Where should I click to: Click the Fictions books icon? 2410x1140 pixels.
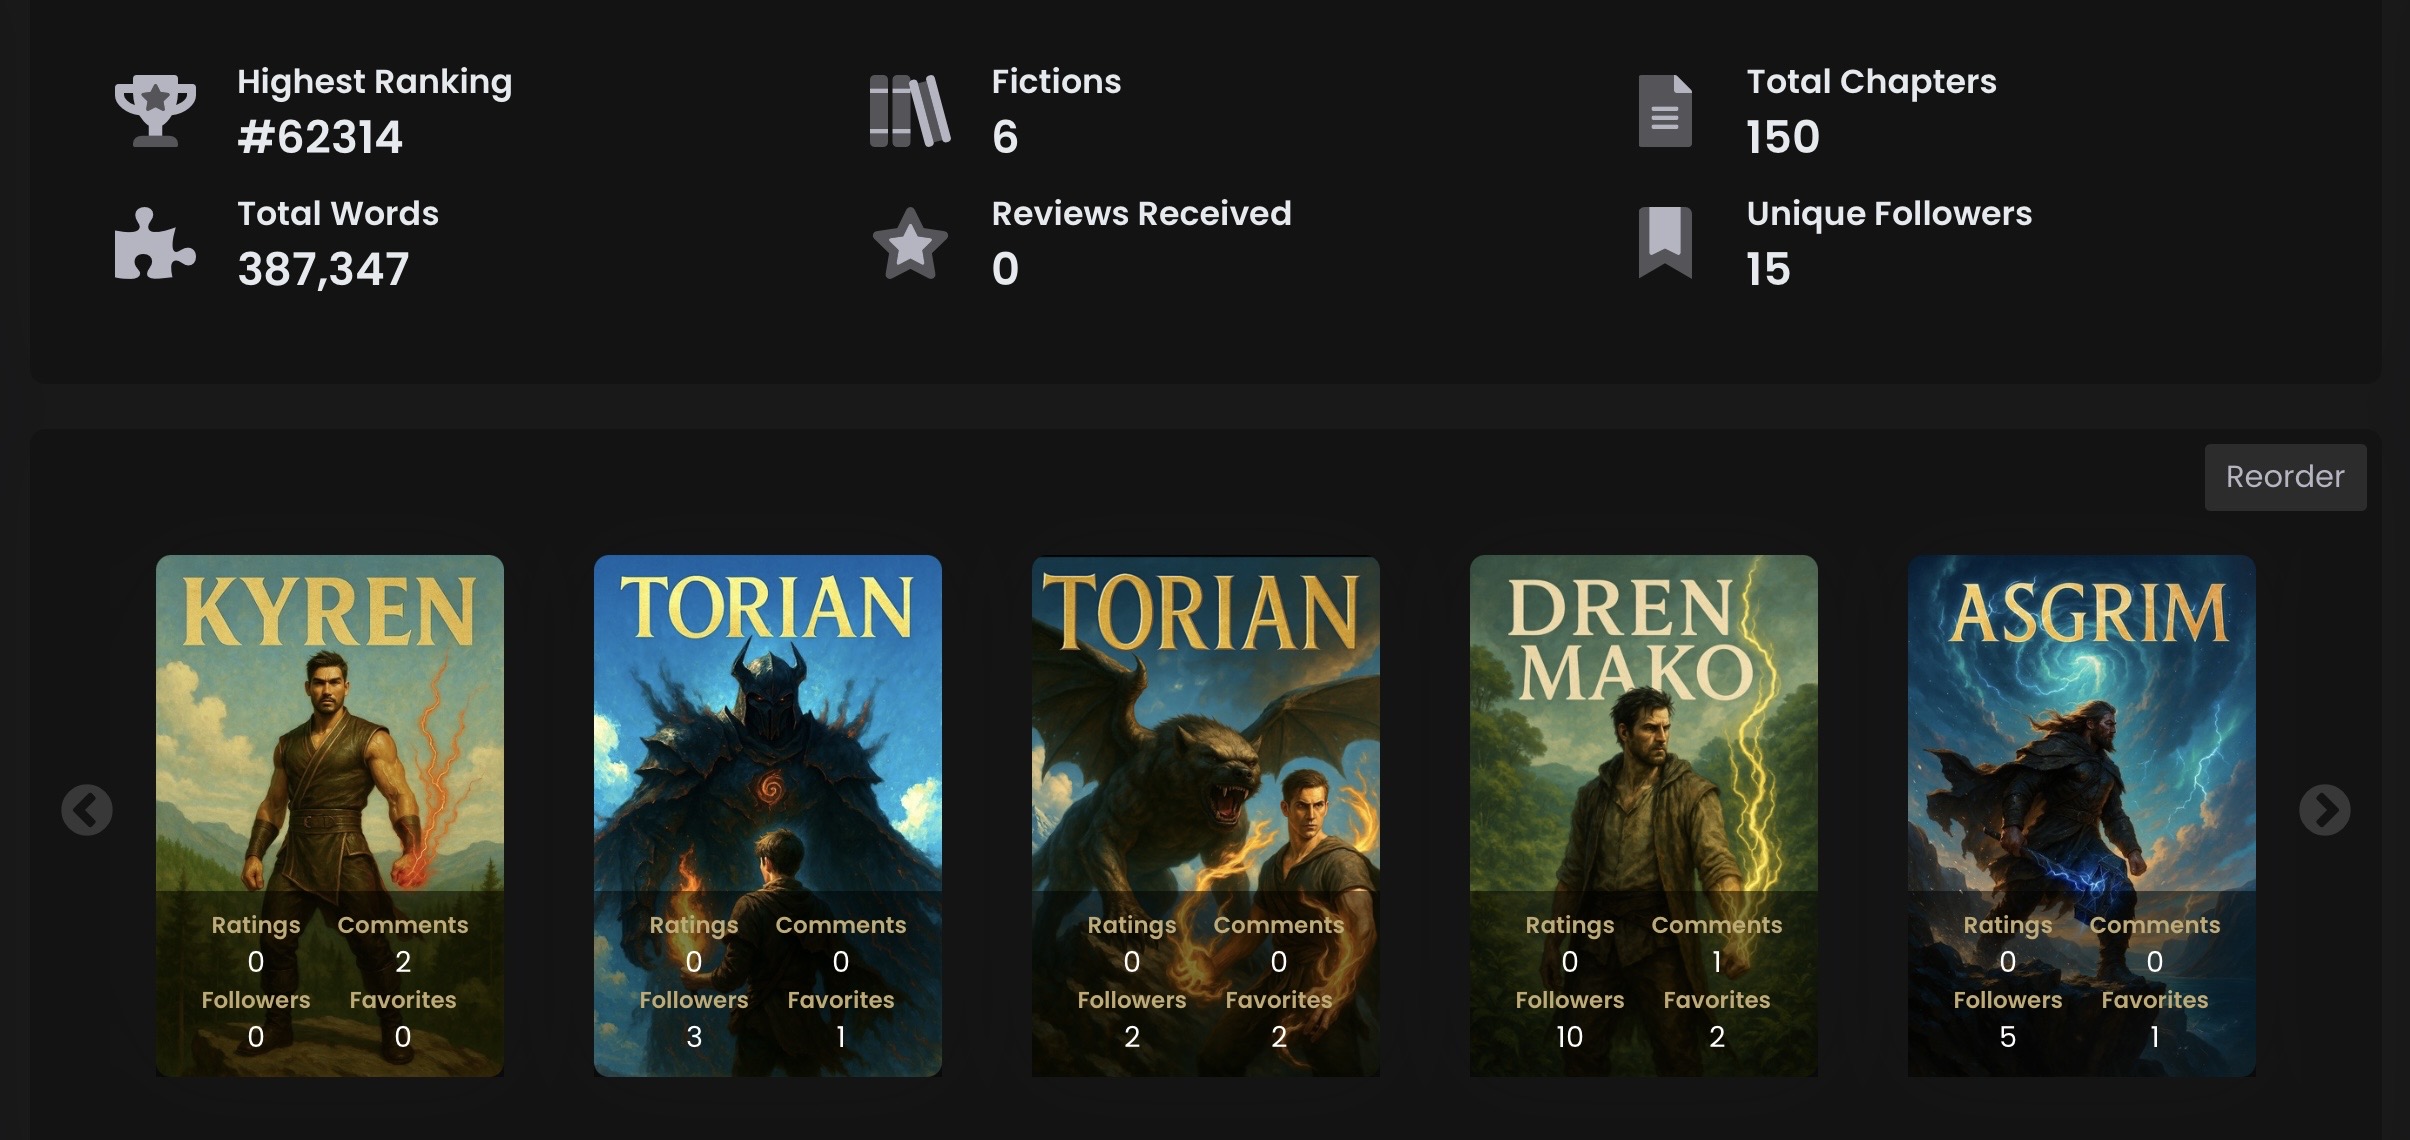(909, 110)
